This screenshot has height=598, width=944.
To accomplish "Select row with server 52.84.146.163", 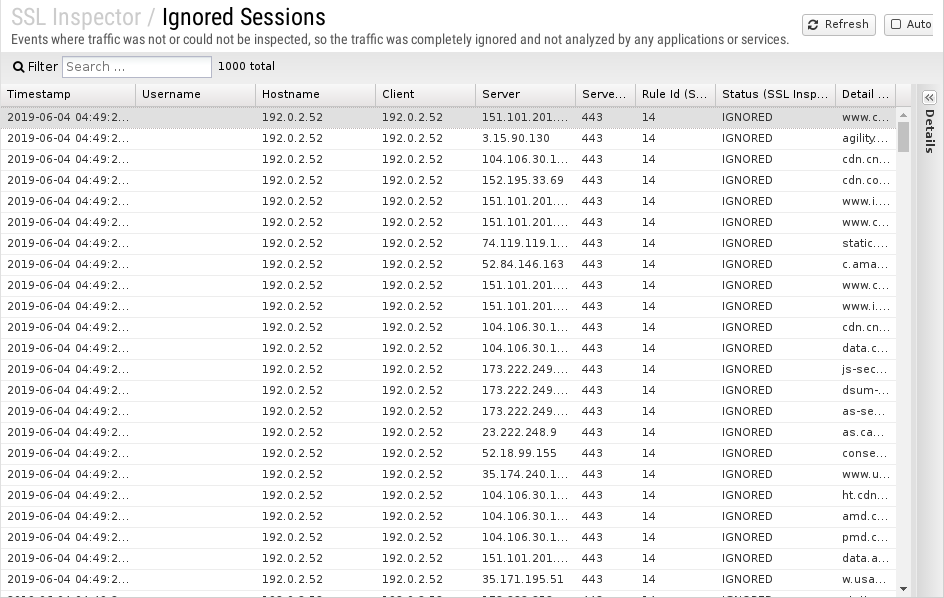I will 448,264.
